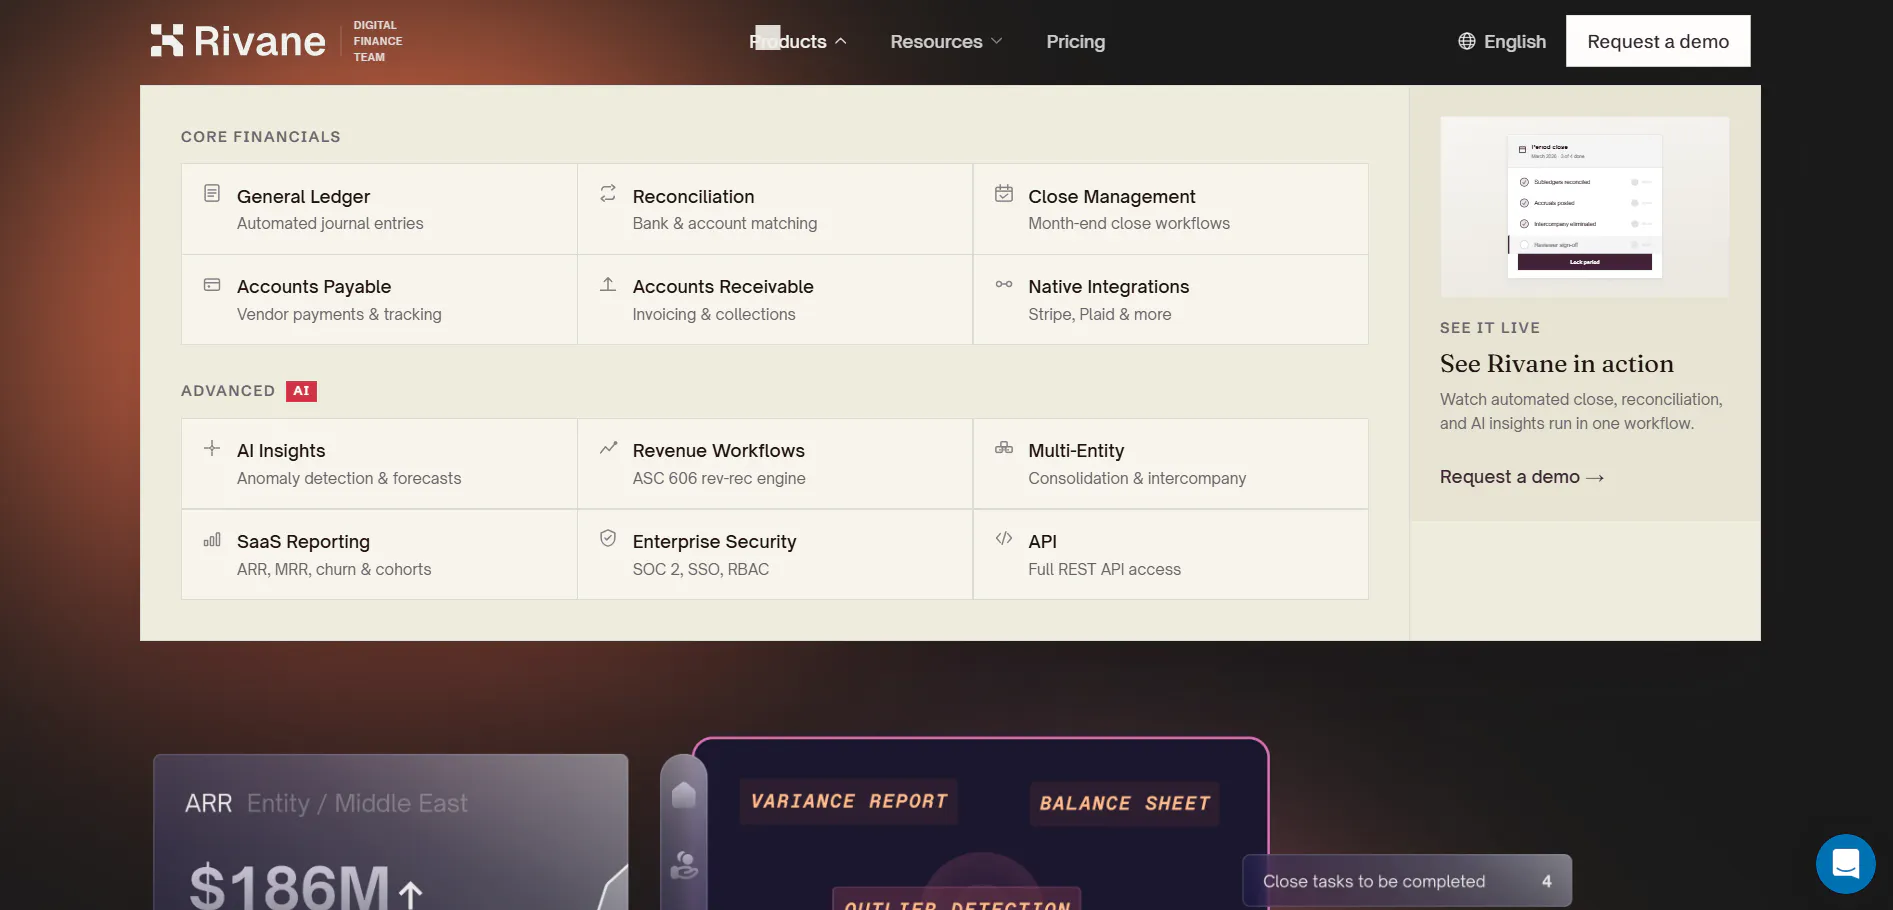This screenshot has width=1893, height=910.
Task: Open Enterprise Security page
Action: 775,555
